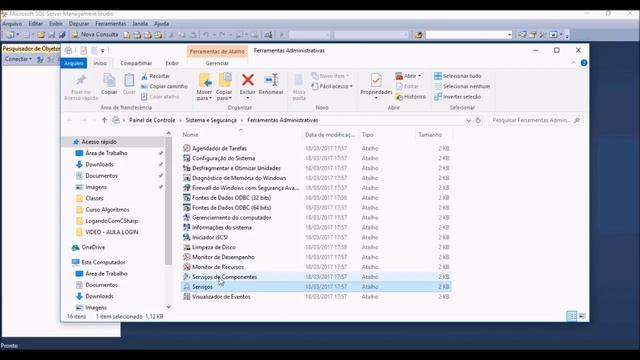Select Configuração do Sistema item
640x360 pixels.
click(219, 158)
